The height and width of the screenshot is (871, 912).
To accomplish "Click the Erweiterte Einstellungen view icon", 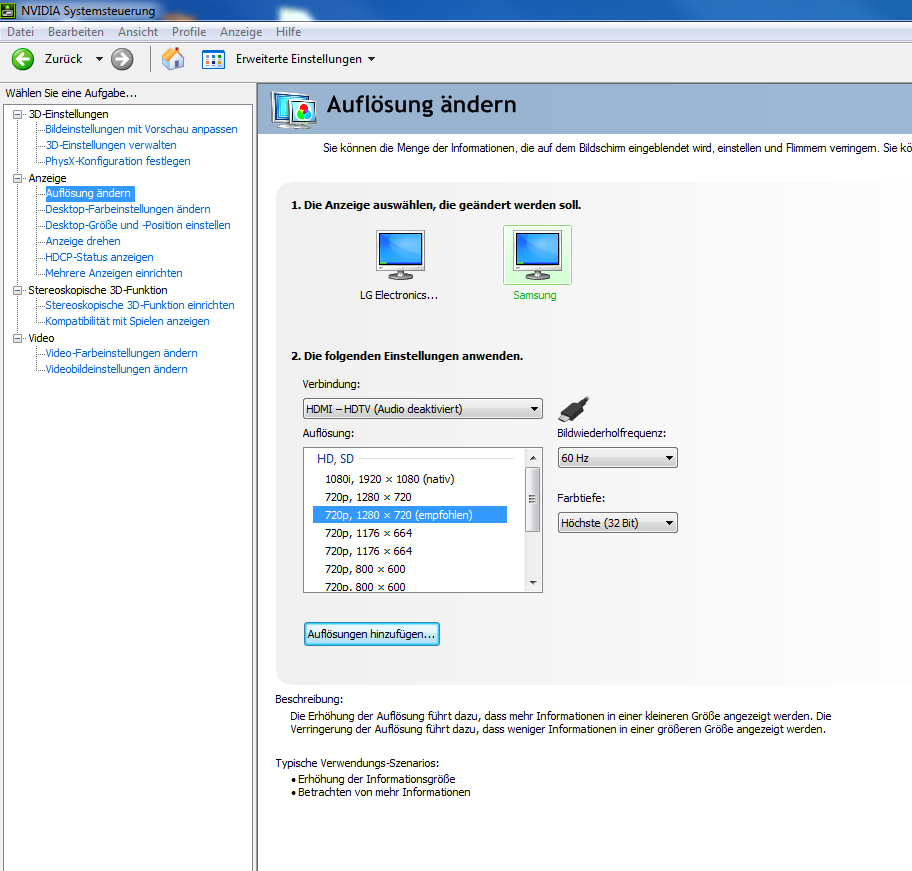I will pyautogui.click(x=213, y=59).
